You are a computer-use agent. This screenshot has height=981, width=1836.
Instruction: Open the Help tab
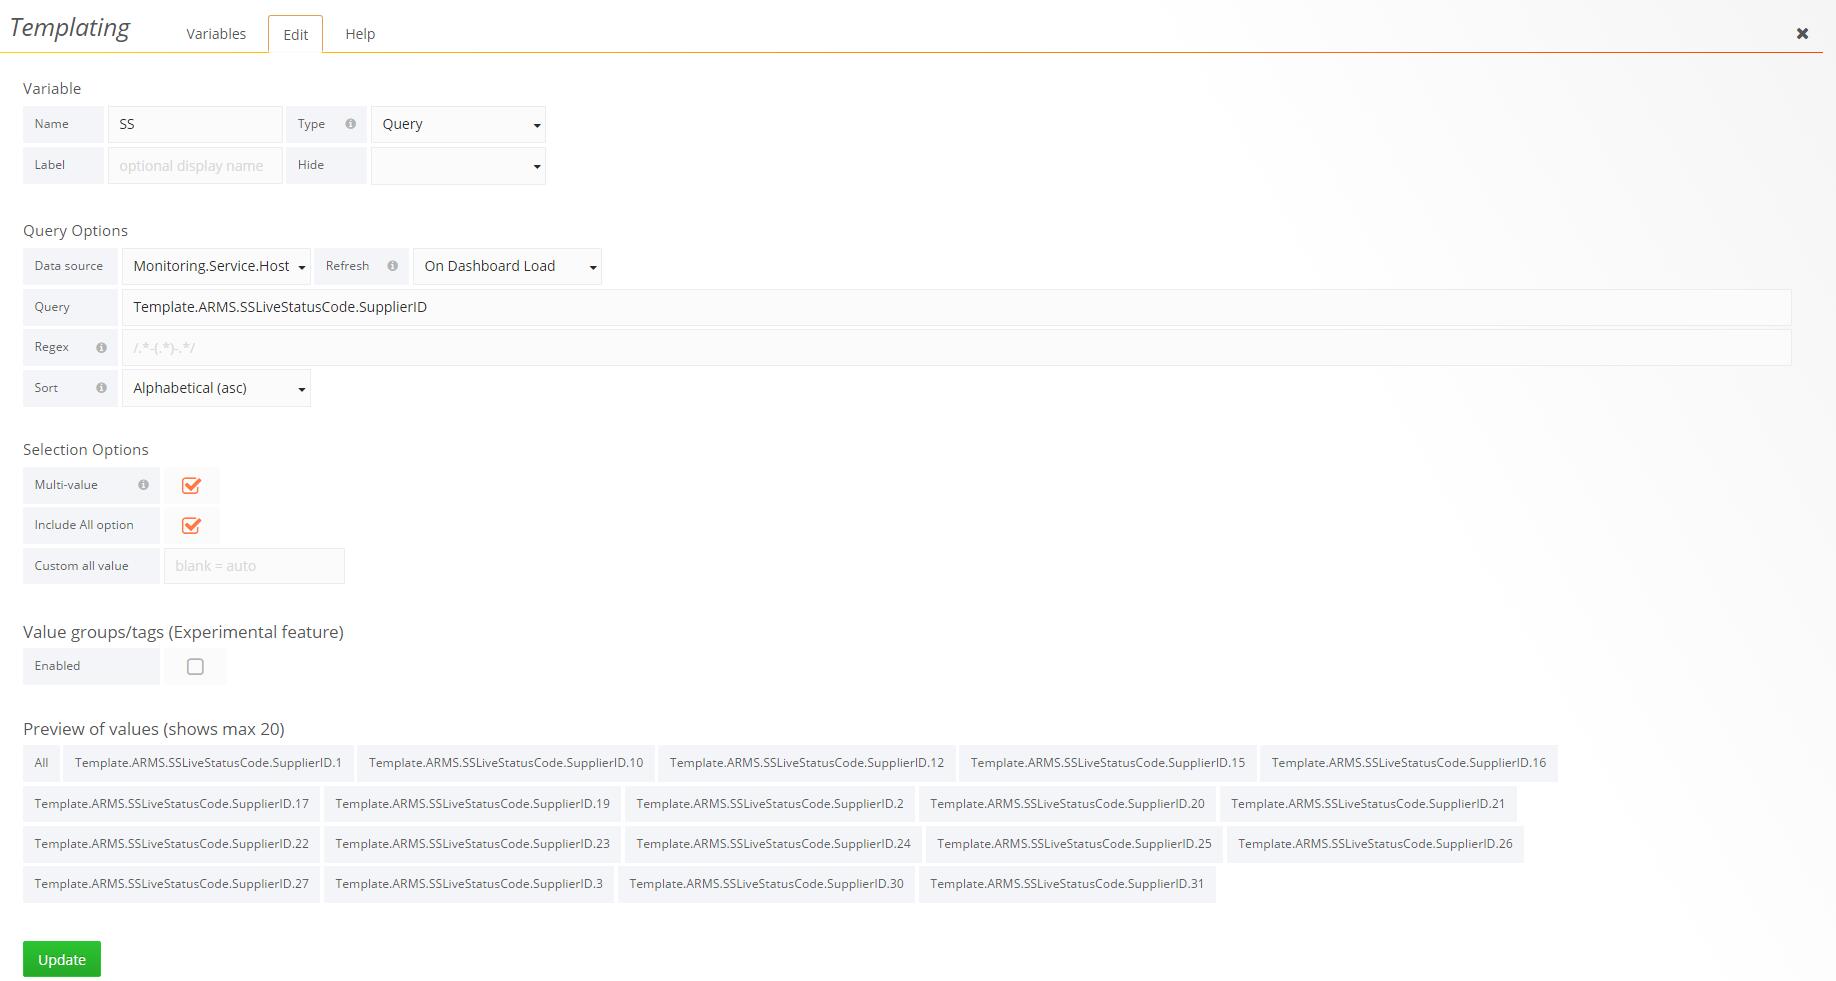tap(360, 34)
